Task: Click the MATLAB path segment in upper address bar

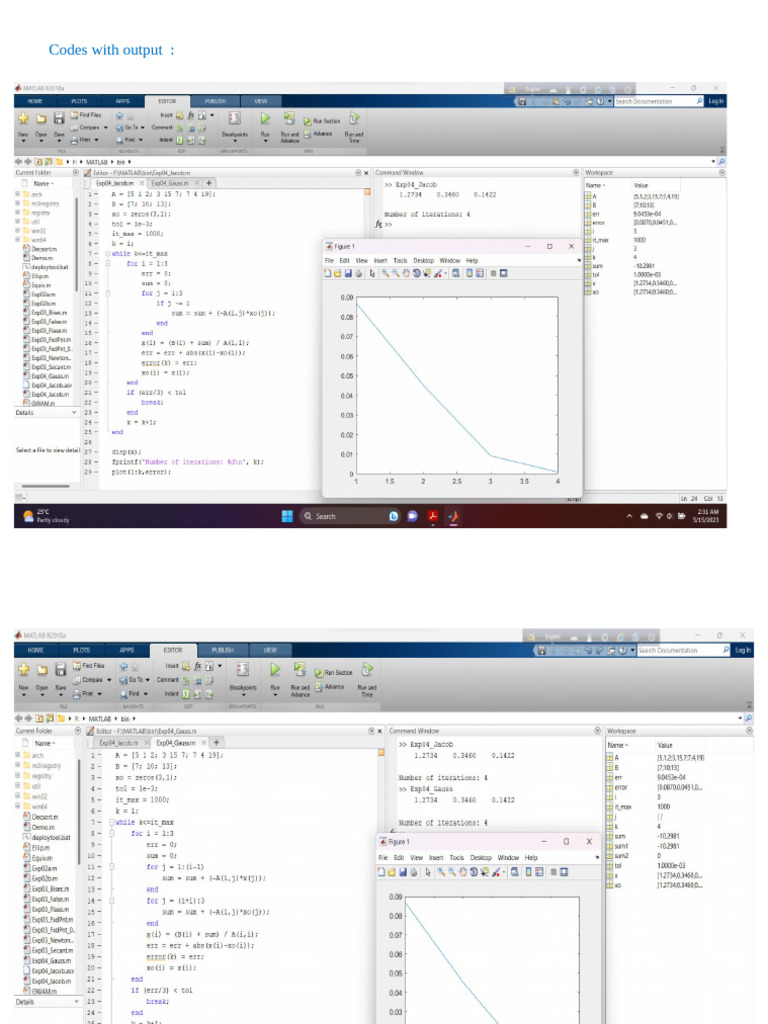Action: [96, 162]
